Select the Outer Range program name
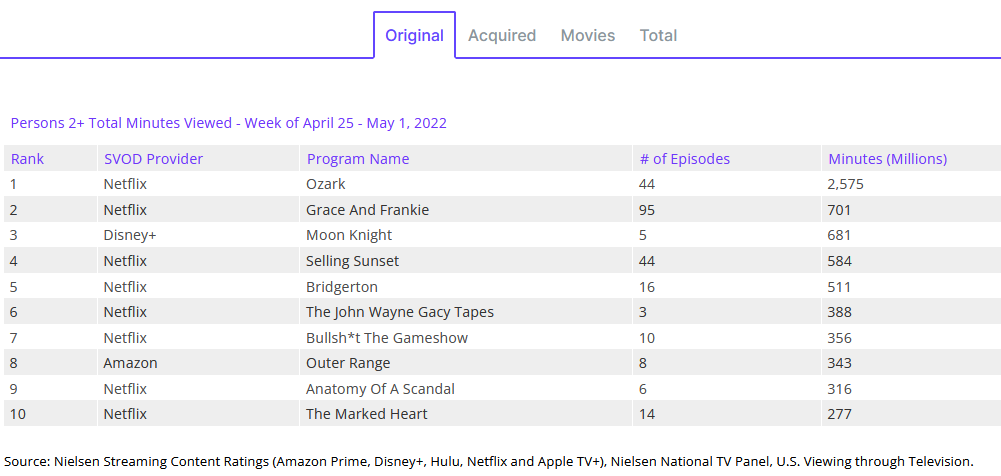Image resolution: width=1001 pixels, height=476 pixels. [x=348, y=363]
